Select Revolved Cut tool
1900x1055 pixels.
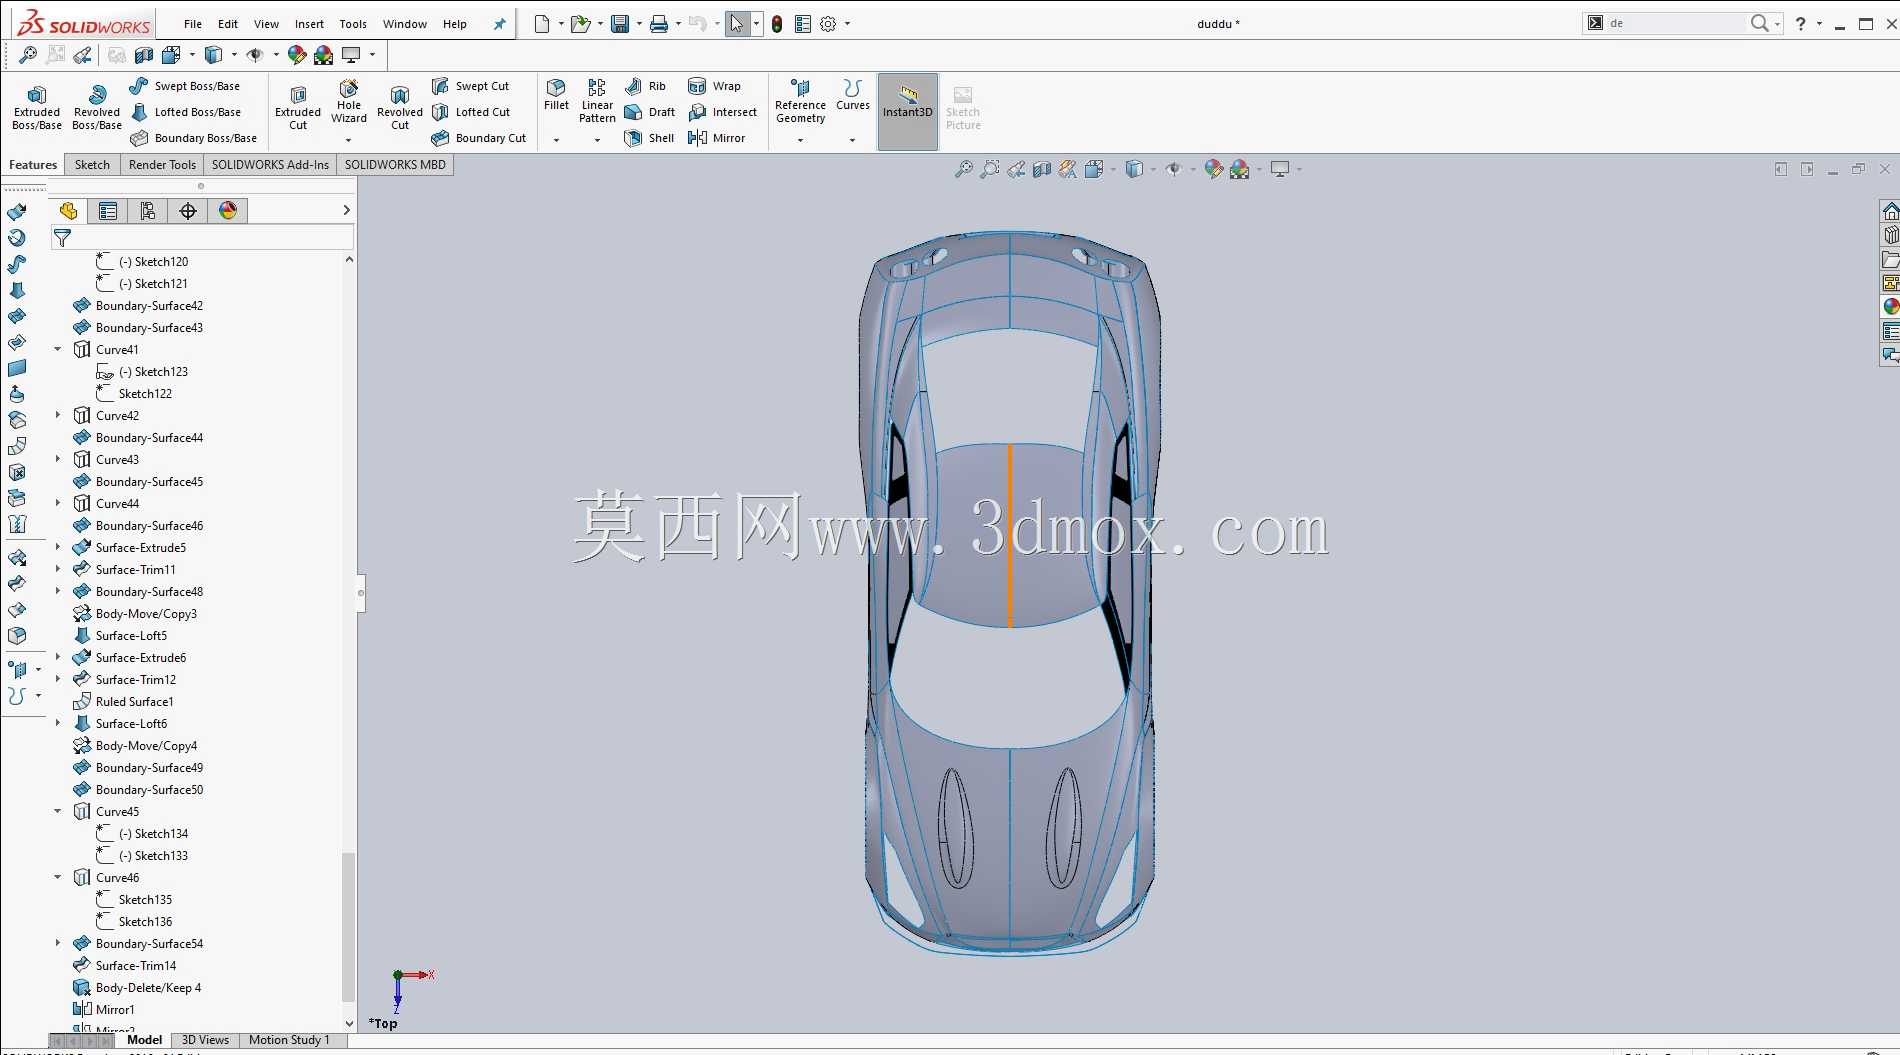[x=400, y=108]
